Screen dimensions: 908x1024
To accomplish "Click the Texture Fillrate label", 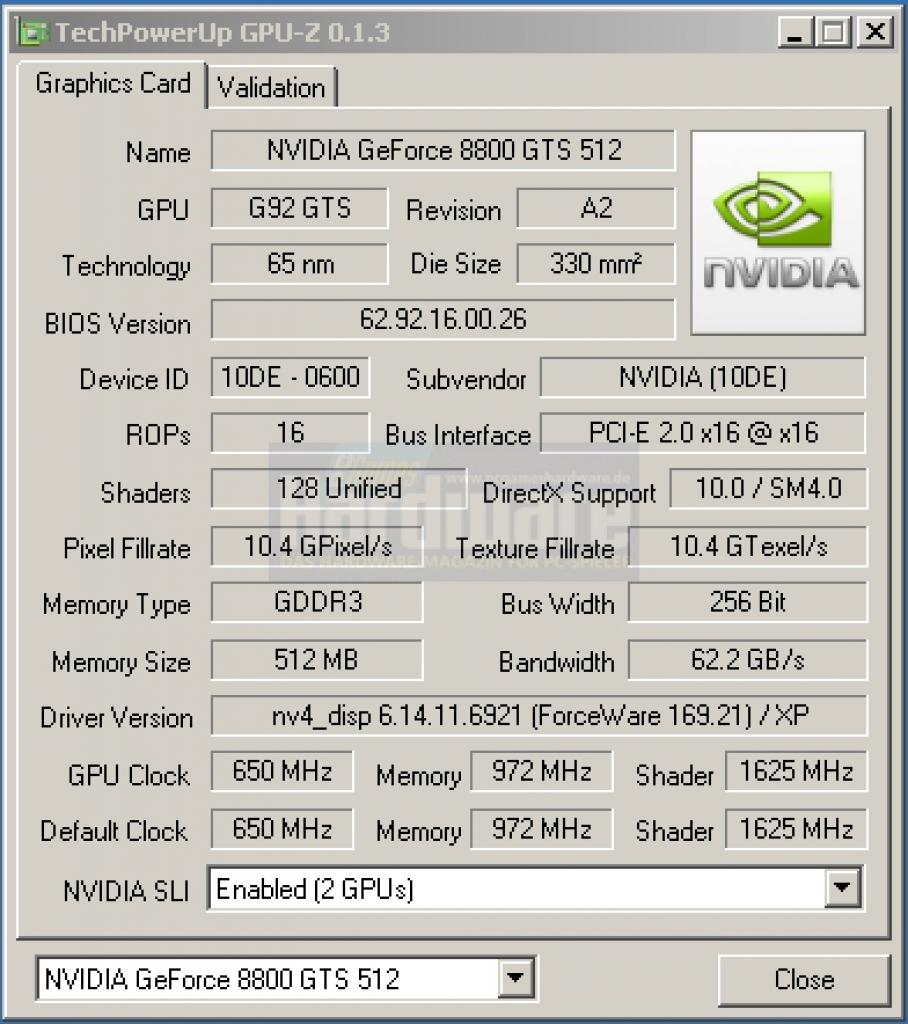I will (x=535, y=549).
